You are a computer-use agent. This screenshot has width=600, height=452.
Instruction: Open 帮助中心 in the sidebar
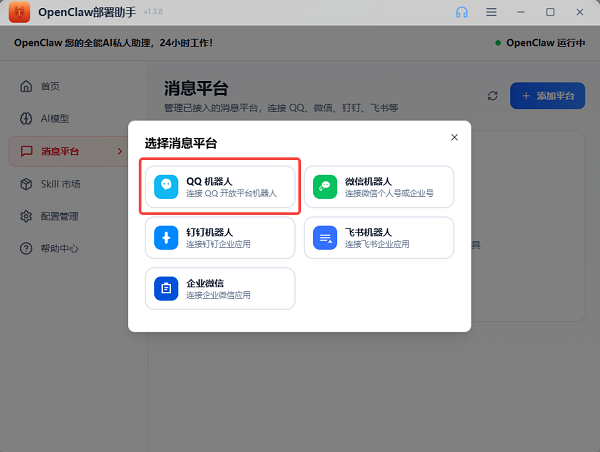pyautogui.click(x=75, y=249)
